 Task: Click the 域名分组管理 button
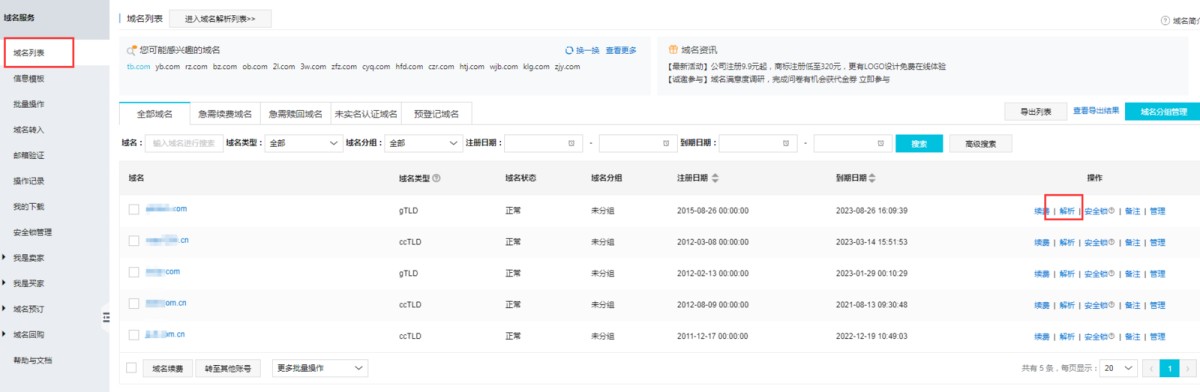[x=1162, y=112]
